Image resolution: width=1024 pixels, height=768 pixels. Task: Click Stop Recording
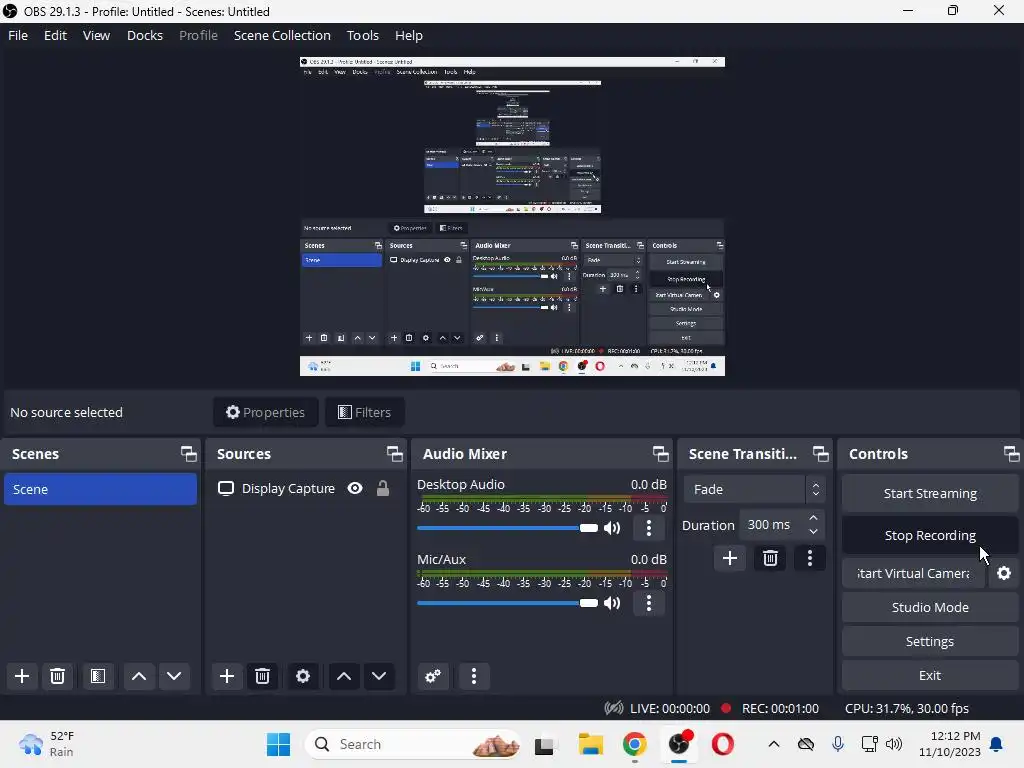tap(930, 535)
